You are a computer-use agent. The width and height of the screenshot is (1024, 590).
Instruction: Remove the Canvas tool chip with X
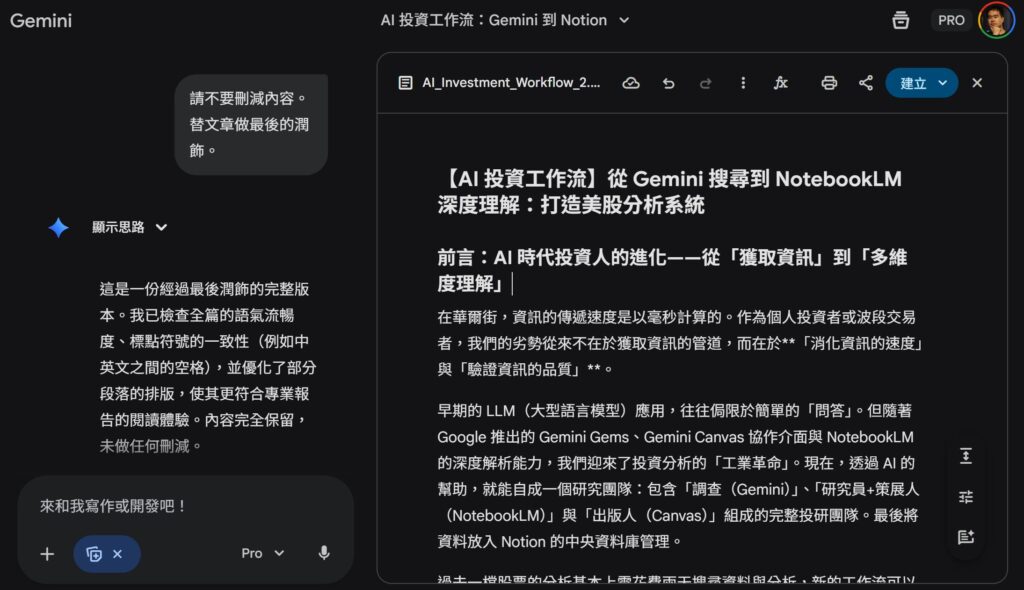coord(118,554)
